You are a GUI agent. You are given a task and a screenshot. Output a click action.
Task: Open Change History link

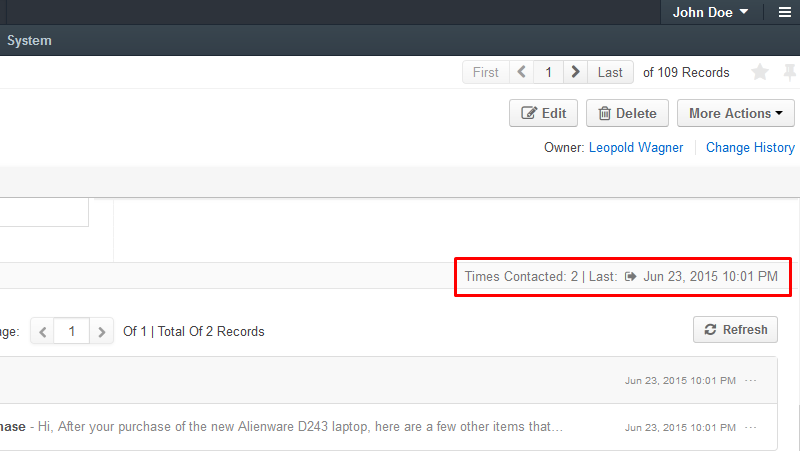750,147
